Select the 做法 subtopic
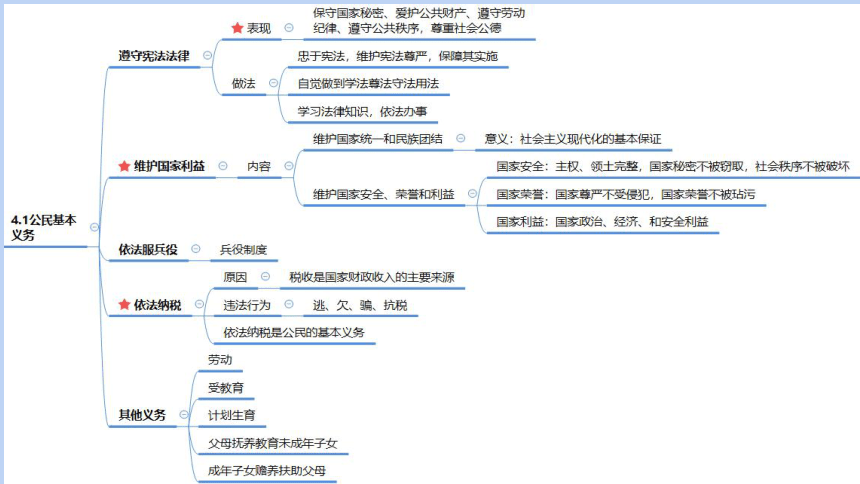Viewport: 860px width, 484px height. point(244,83)
